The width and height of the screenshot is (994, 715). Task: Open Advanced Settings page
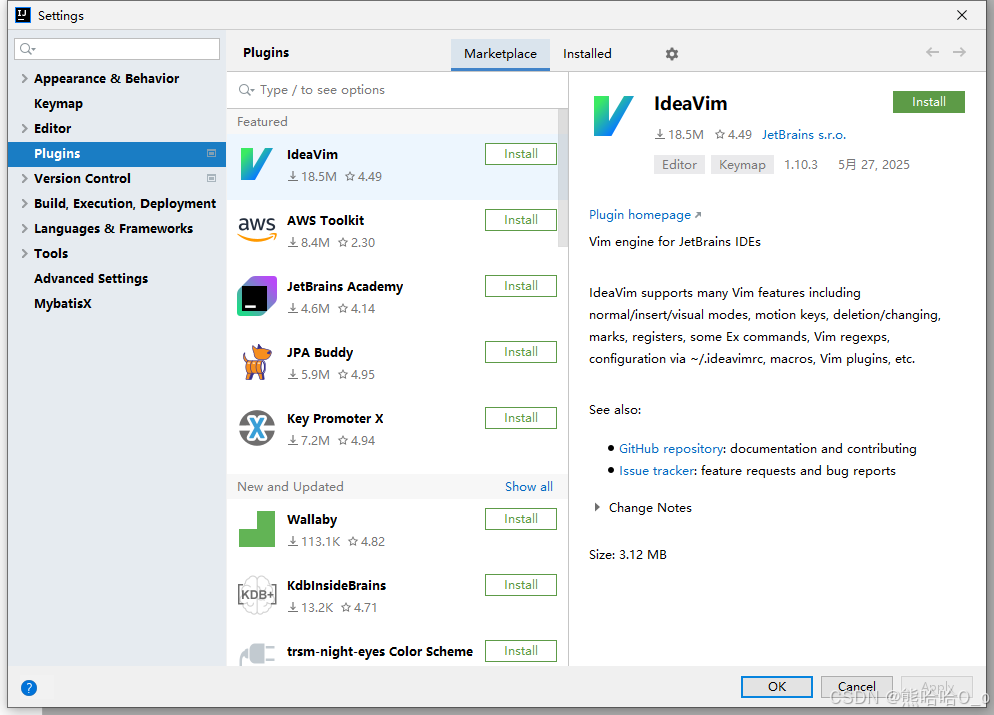click(91, 279)
